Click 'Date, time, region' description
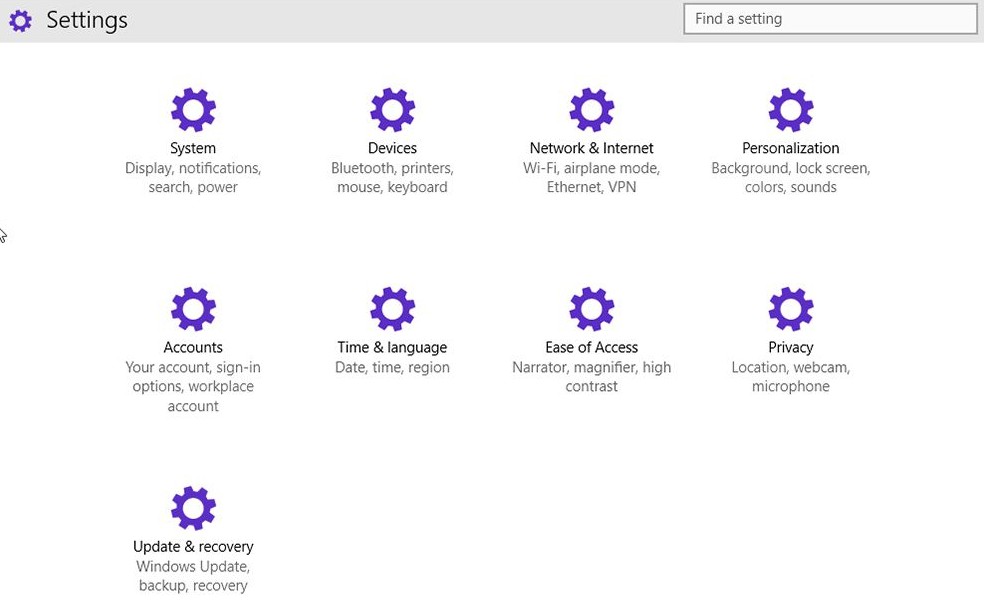 point(392,367)
